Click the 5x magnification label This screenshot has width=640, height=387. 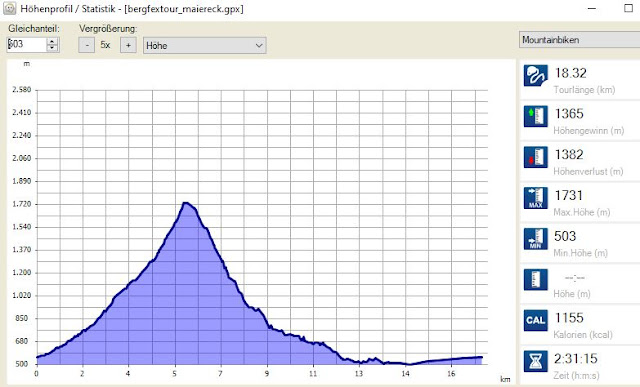click(105, 45)
